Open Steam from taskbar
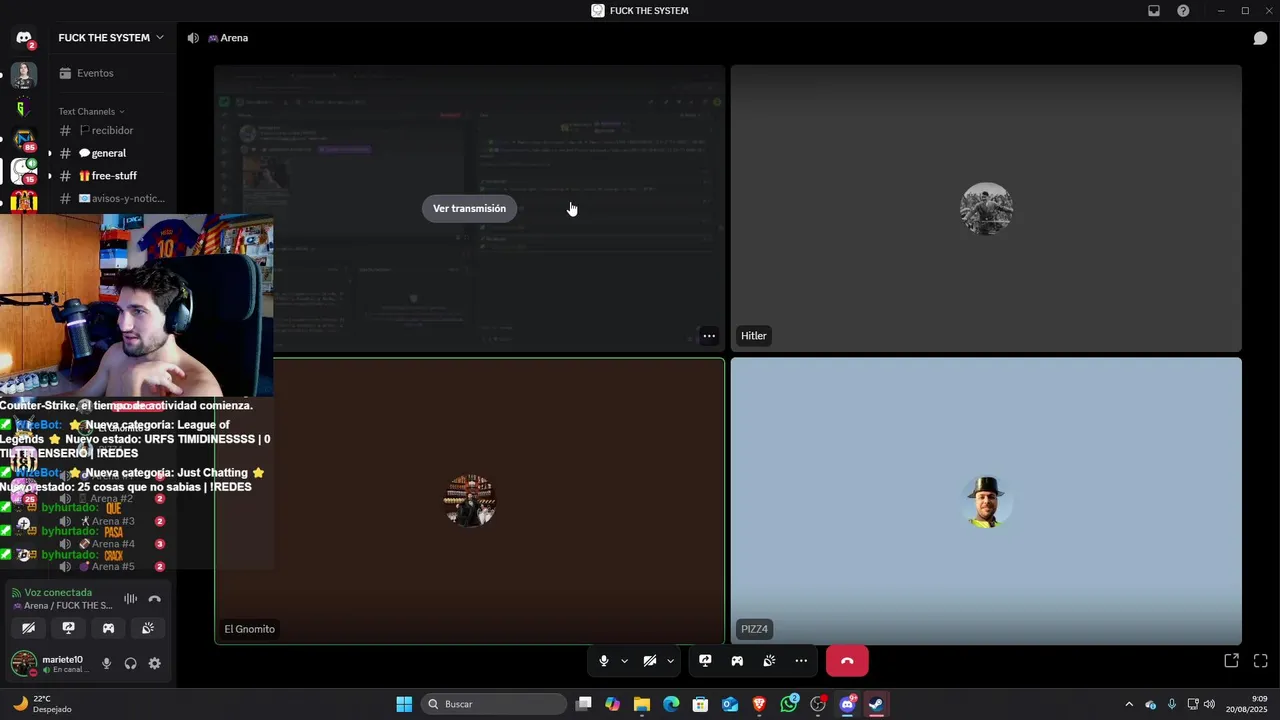1280x720 pixels. (x=876, y=704)
